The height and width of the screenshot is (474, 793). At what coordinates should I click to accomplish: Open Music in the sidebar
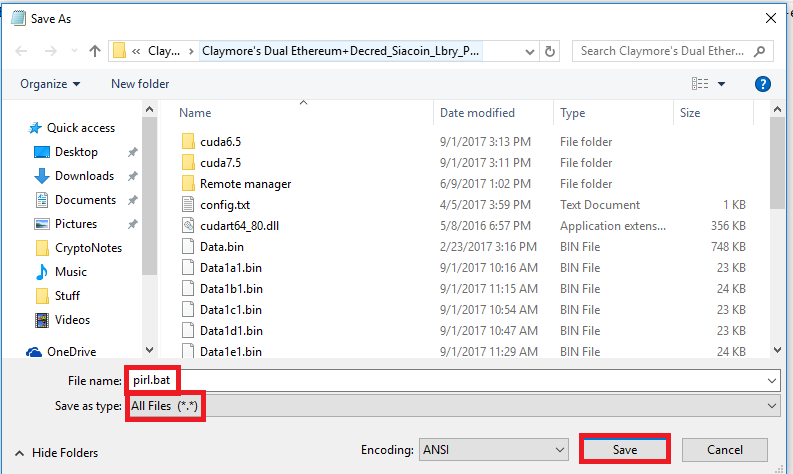(x=71, y=272)
